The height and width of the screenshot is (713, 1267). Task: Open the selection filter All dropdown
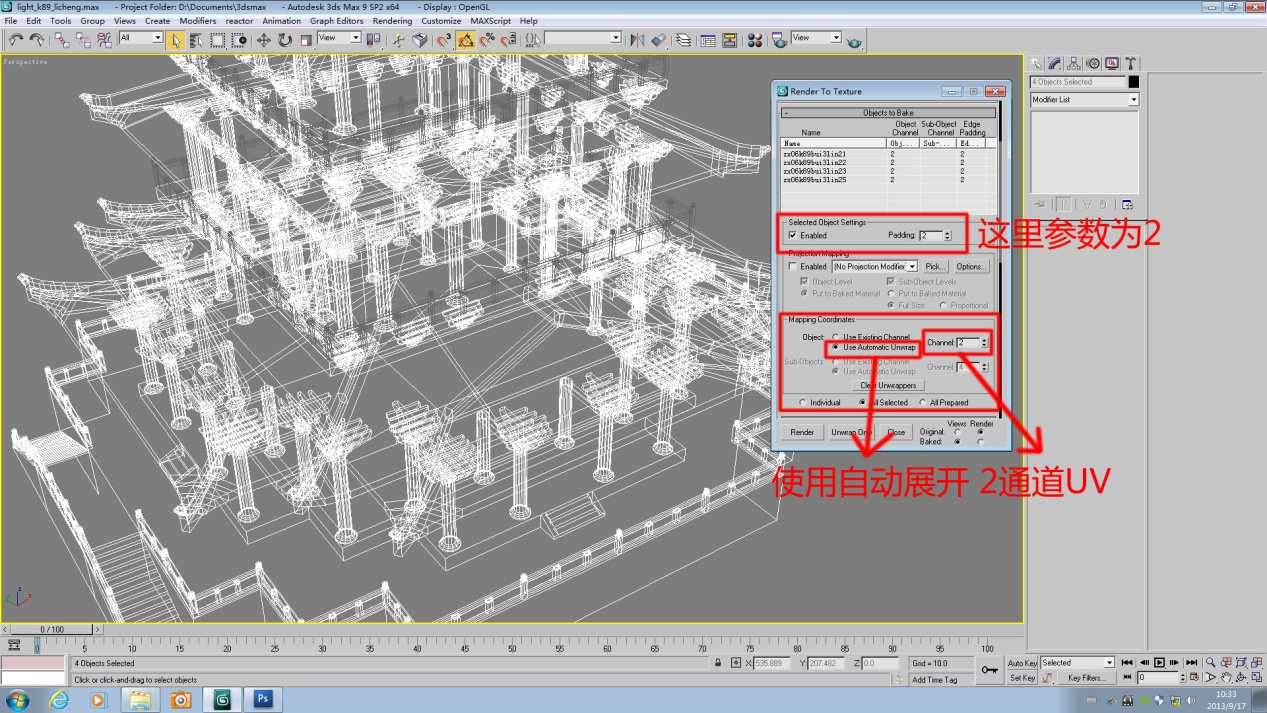tap(156, 38)
